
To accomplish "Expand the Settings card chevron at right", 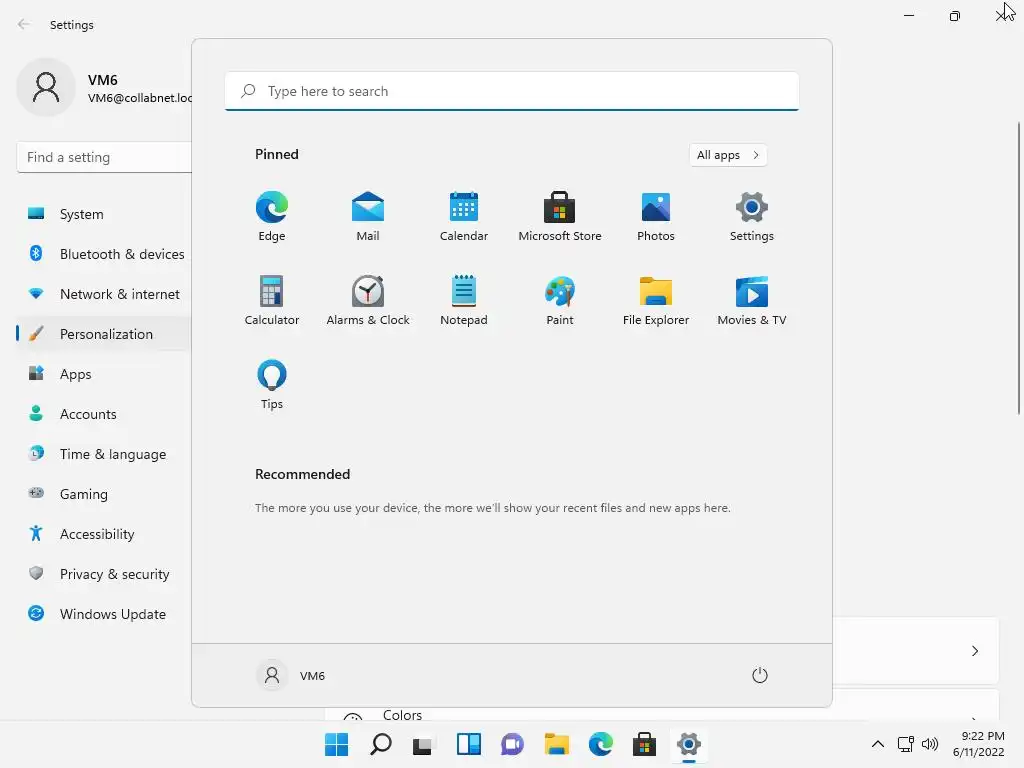I will [x=975, y=651].
